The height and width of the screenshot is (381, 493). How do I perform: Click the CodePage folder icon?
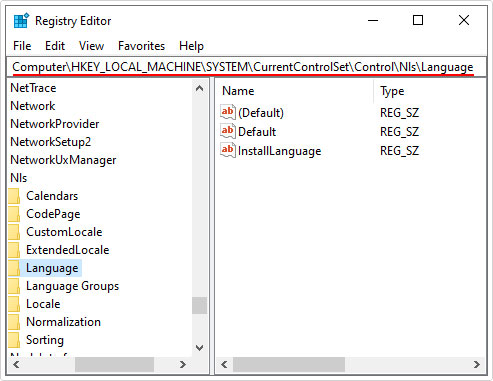point(14,214)
